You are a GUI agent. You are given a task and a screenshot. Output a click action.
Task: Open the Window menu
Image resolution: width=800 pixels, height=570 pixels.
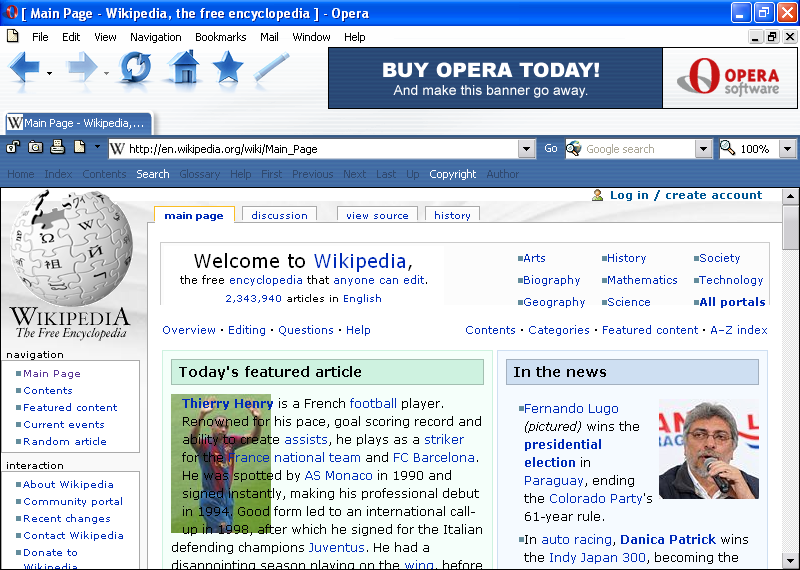pos(311,37)
